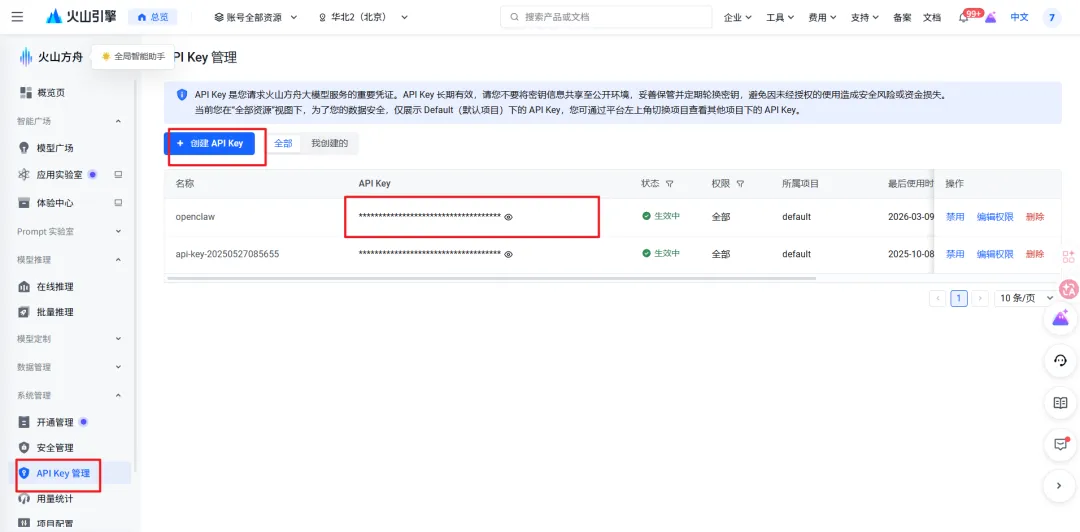The height and width of the screenshot is (532, 1080).
Task: Click 禁用 for api-key-20250527085655
Action: (x=955, y=254)
